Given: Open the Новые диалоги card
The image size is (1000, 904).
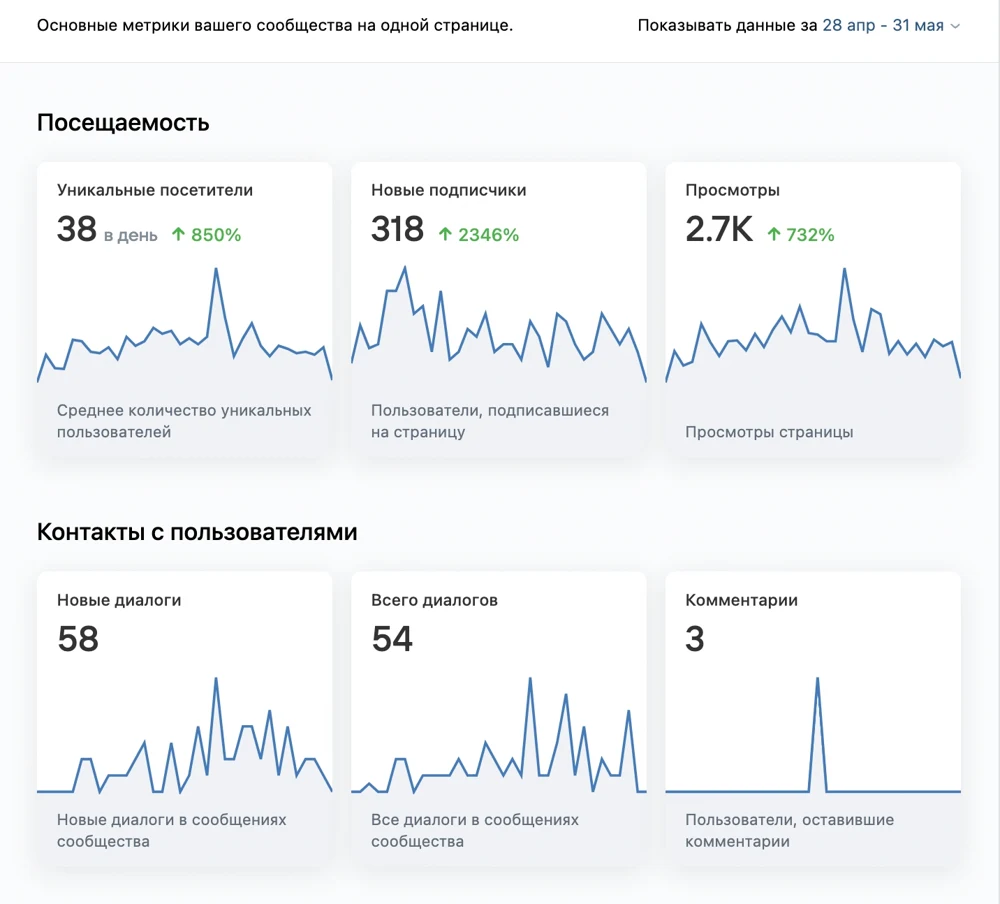Looking at the screenshot, I should pyautogui.click(x=184, y=718).
